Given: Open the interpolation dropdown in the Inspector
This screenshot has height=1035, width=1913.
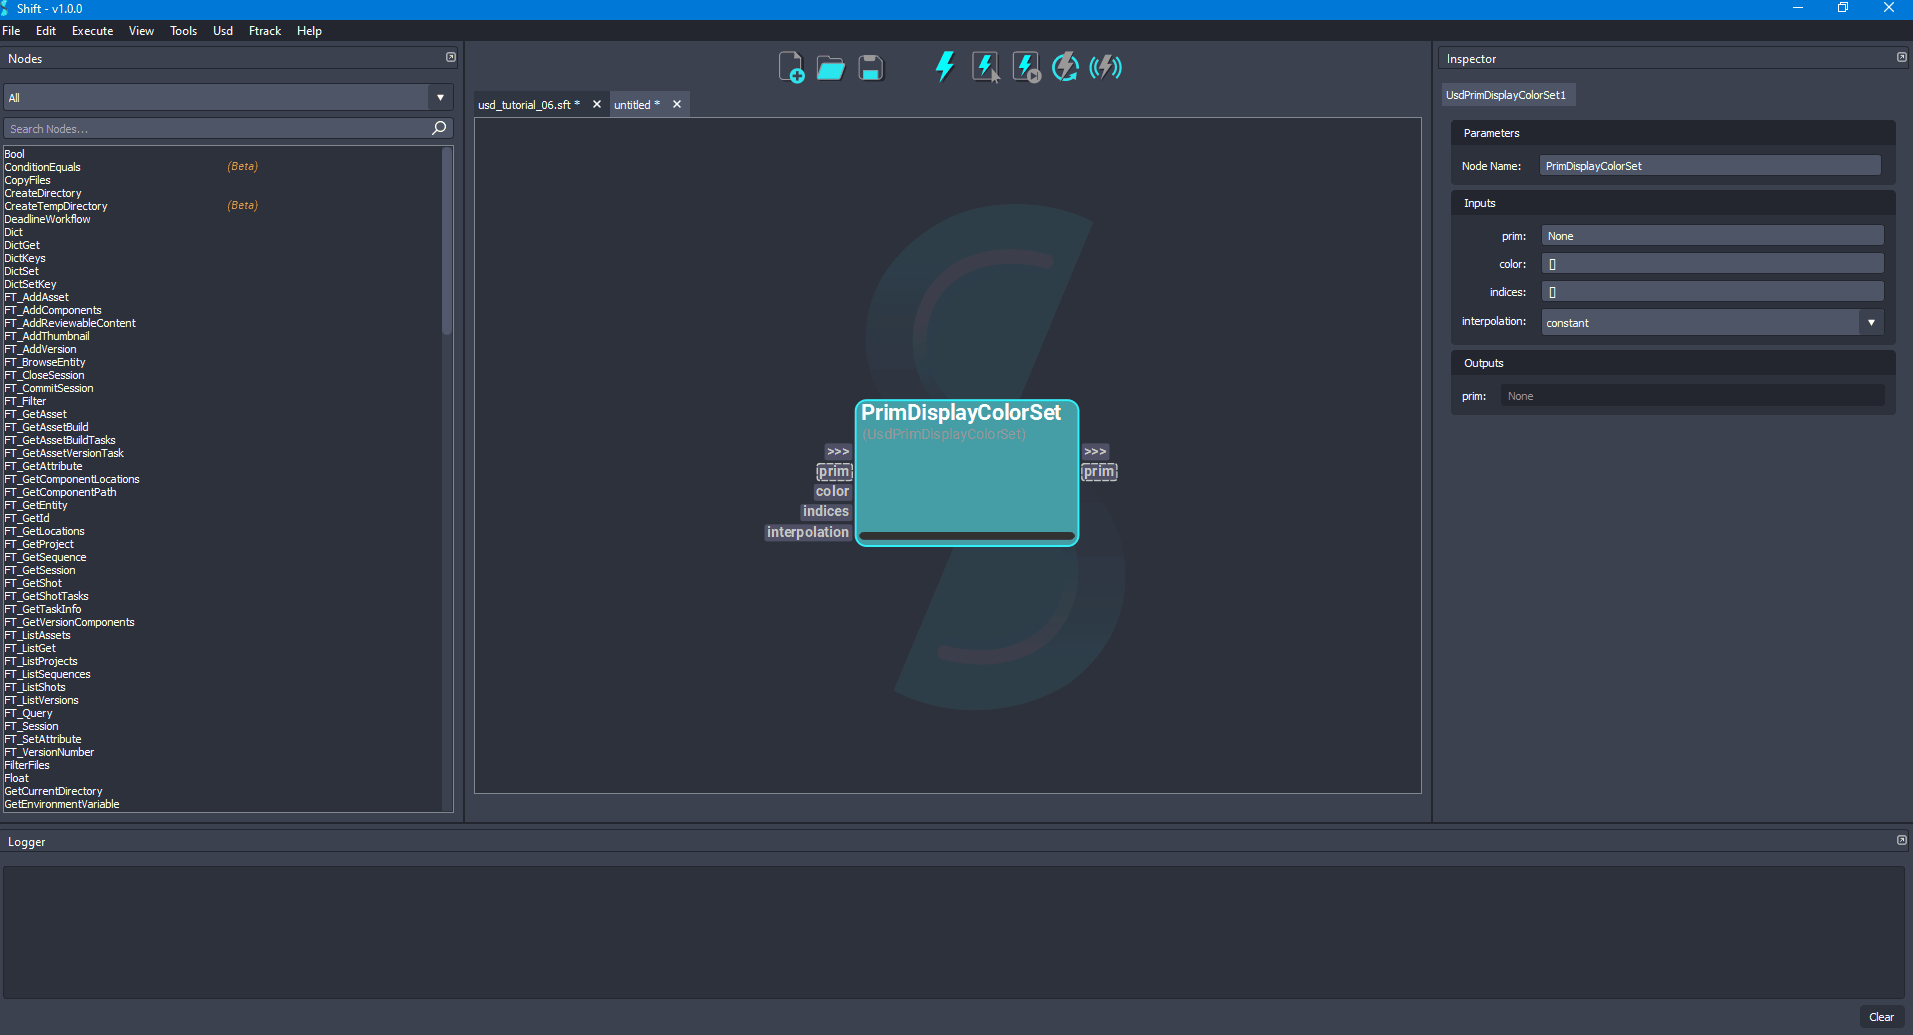Looking at the screenshot, I should pos(1870,322).
